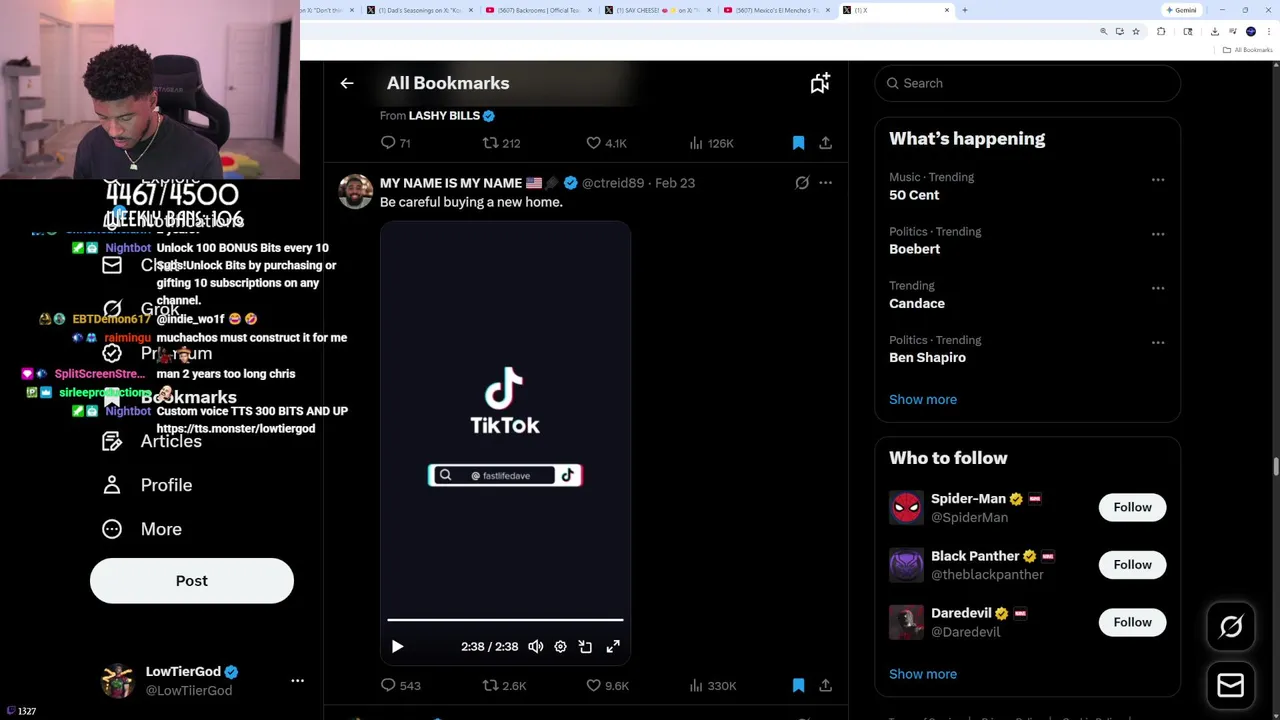
Task: Open more options for Ben Shapiro trend
Action: [x=1158, y=342]
